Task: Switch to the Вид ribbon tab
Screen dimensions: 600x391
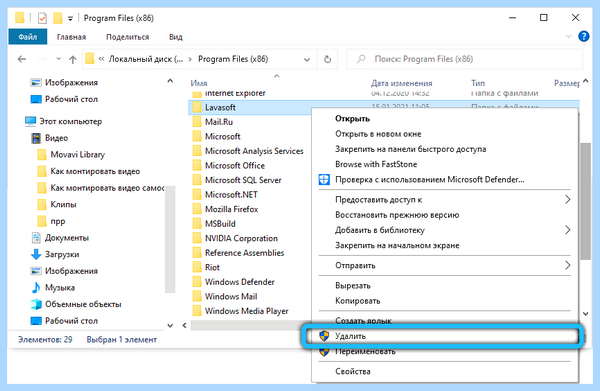Action: pos(176,37)
